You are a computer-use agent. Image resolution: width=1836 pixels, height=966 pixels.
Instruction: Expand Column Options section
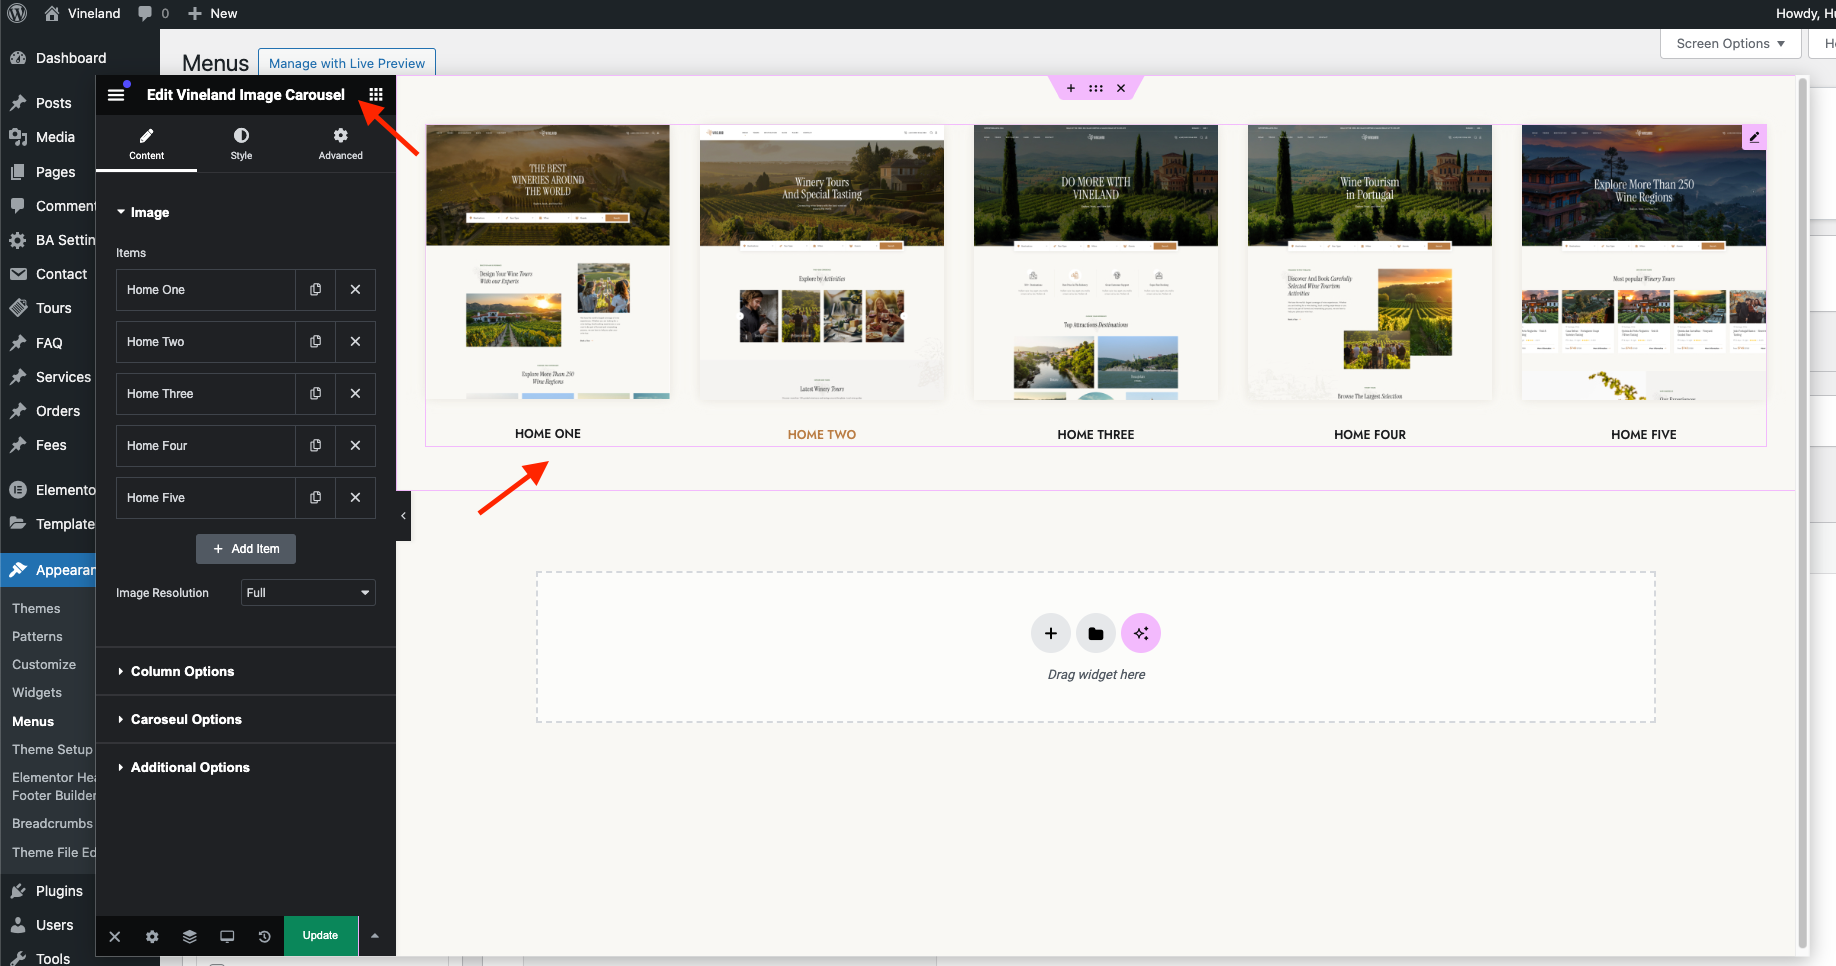182,671
